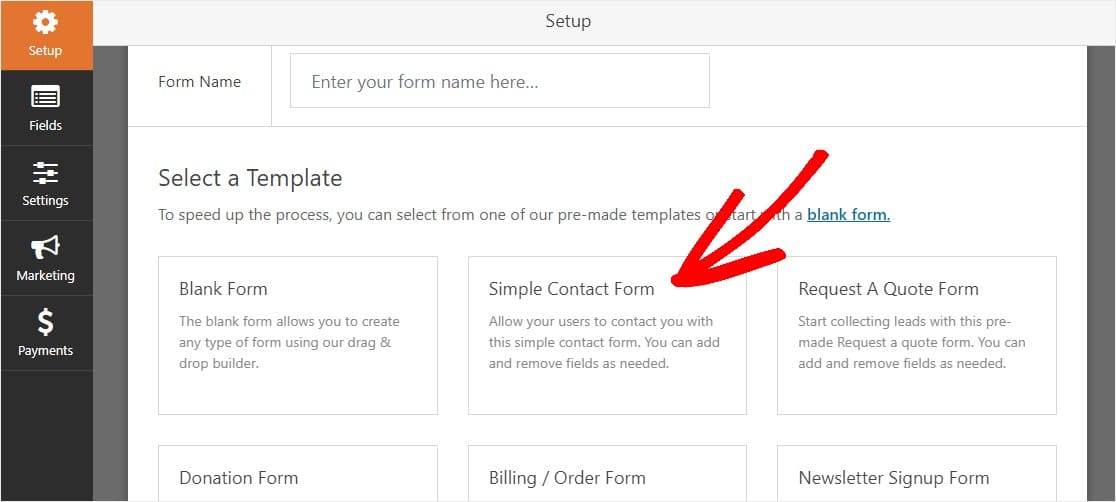Follow the blank form link
Viewport: 1116px width, 502px height.
coord(848,214)
